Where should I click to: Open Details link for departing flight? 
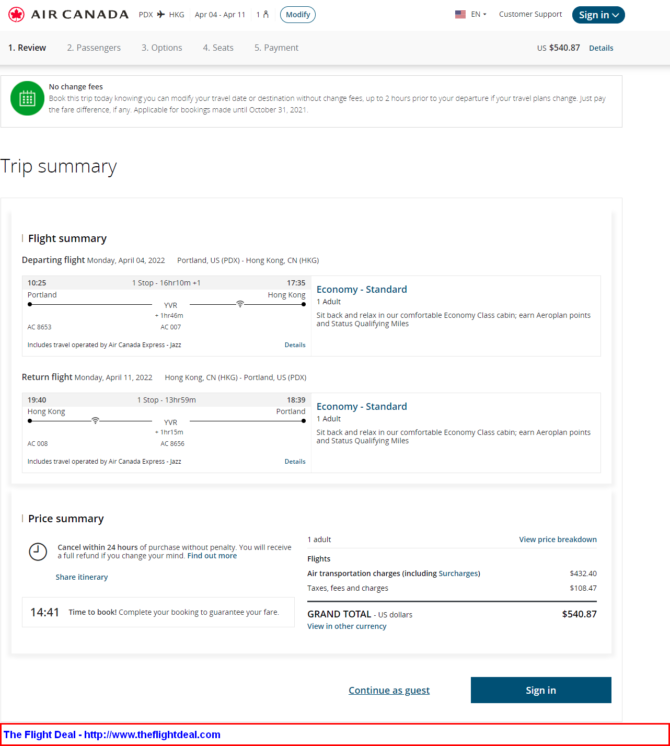[295, 345]
